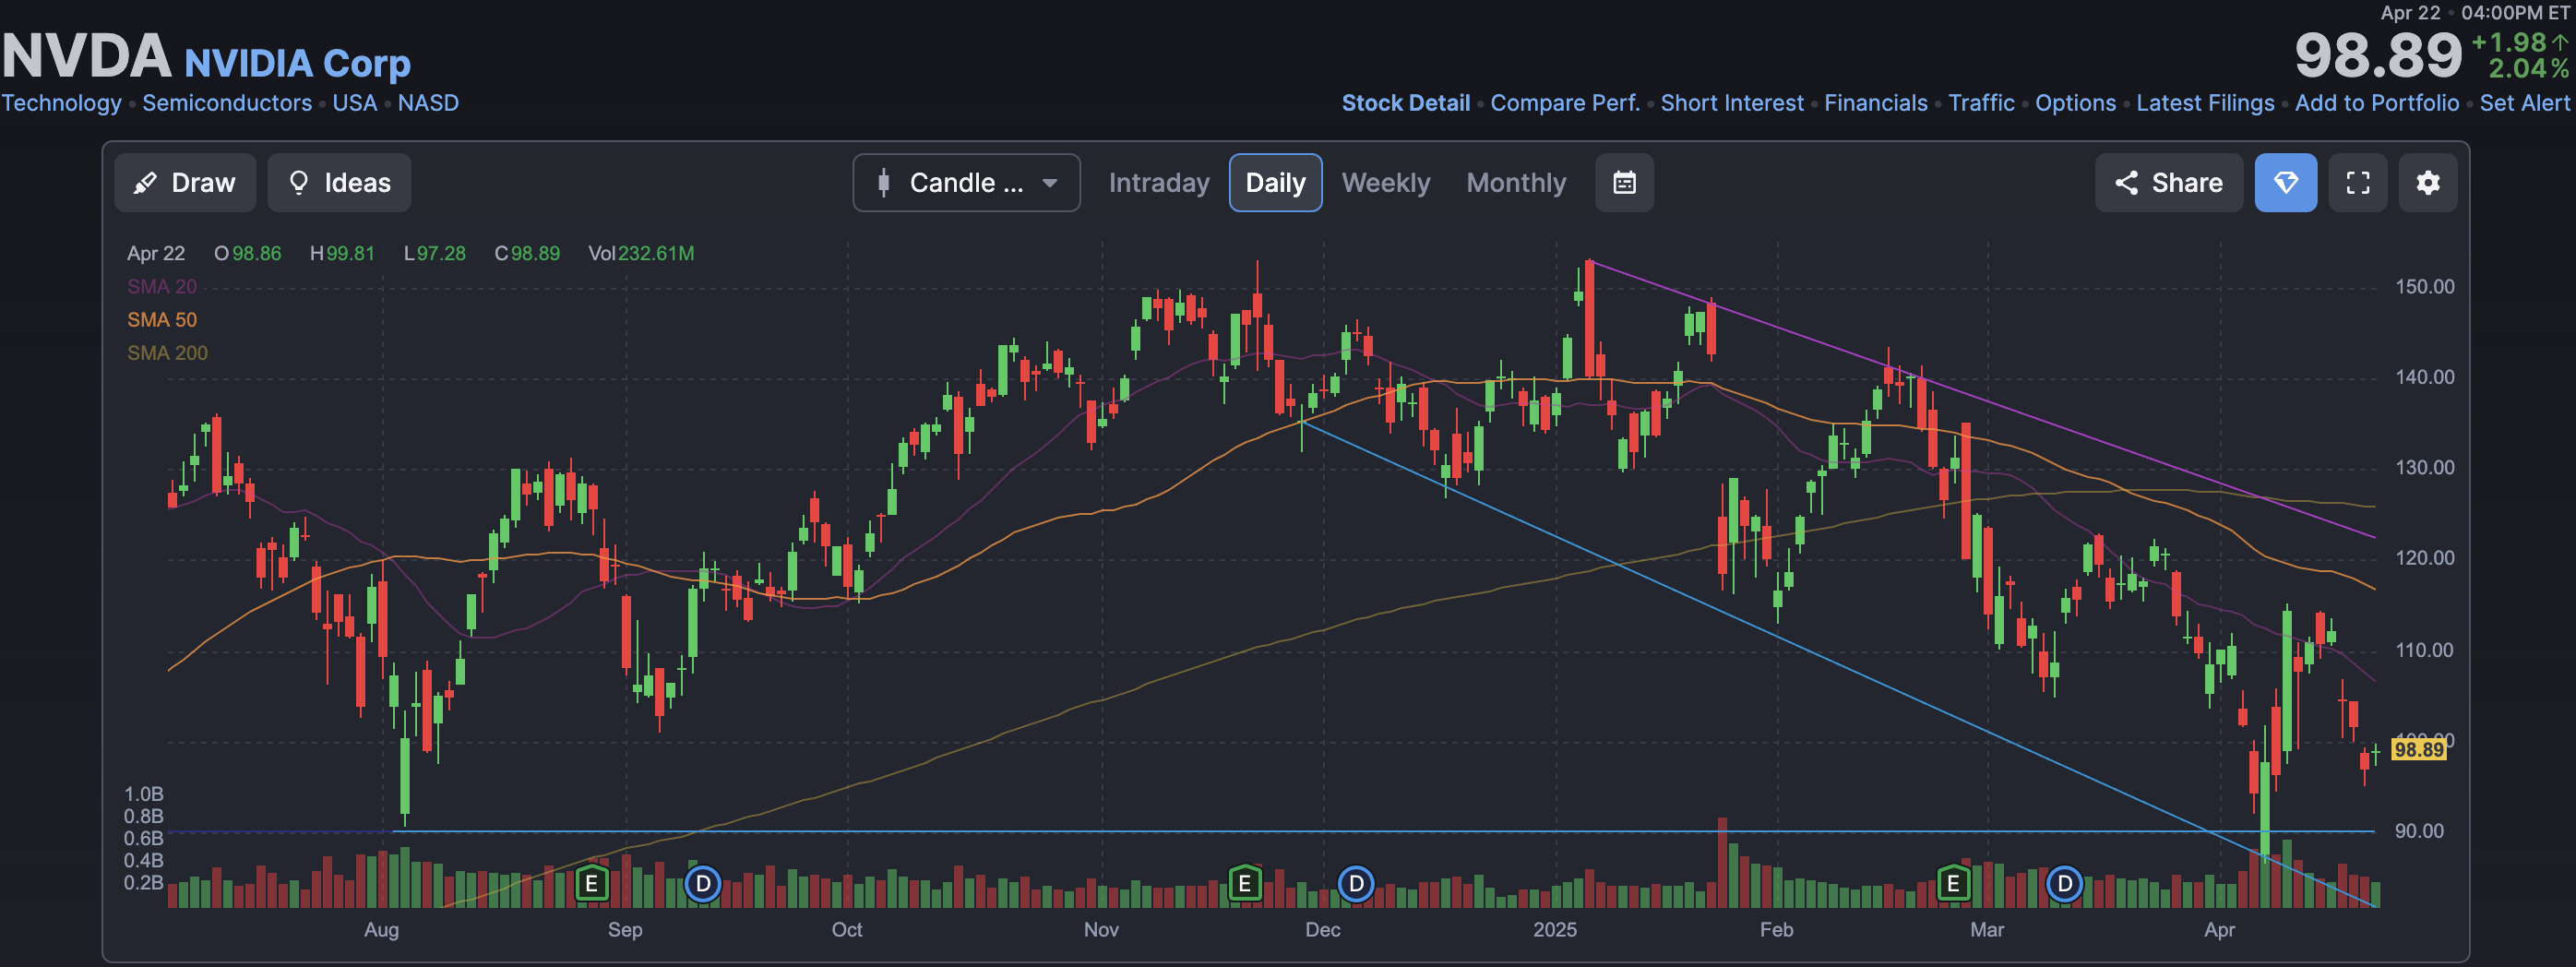Toggle the SMA 50 indicator label

click(x=162, y=320)
